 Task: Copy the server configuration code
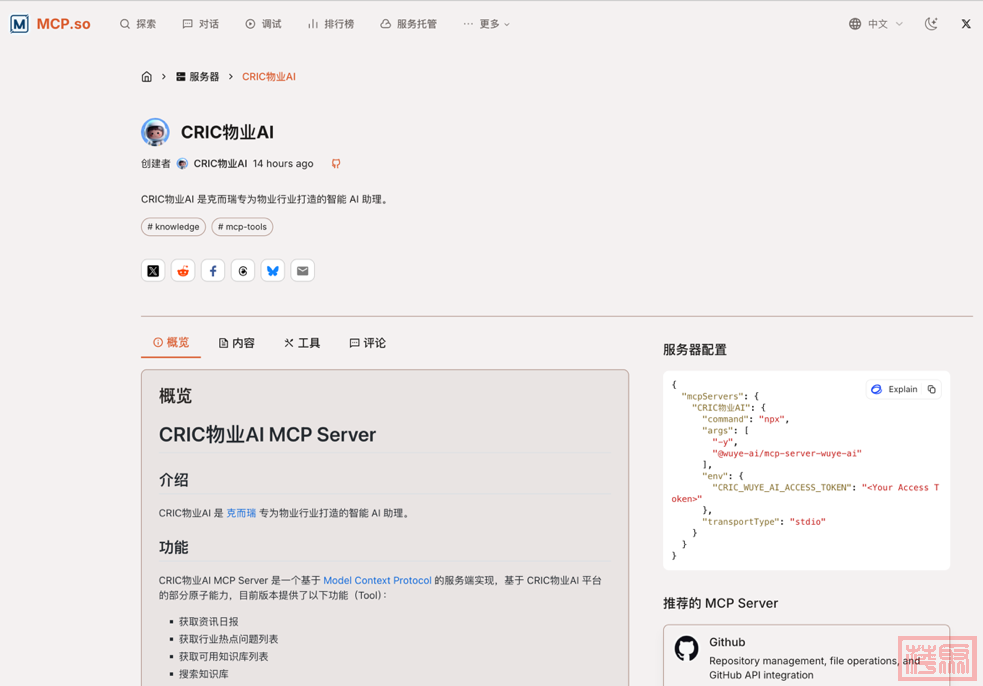932,389
